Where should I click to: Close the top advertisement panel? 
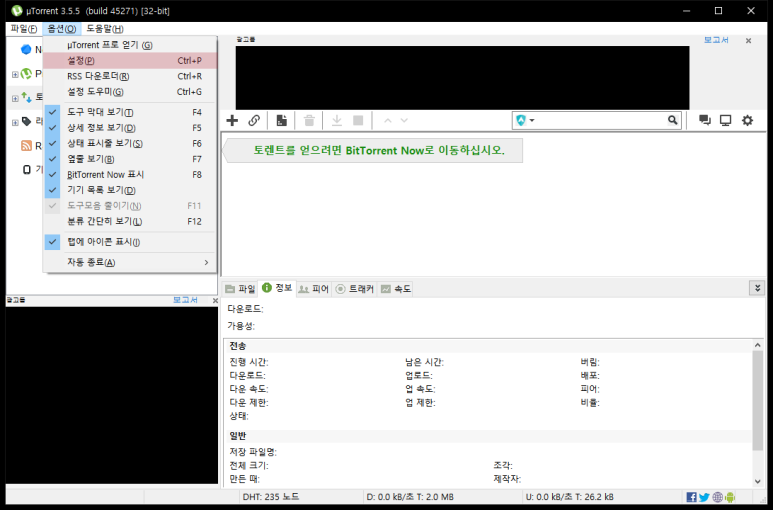point(748,41)
